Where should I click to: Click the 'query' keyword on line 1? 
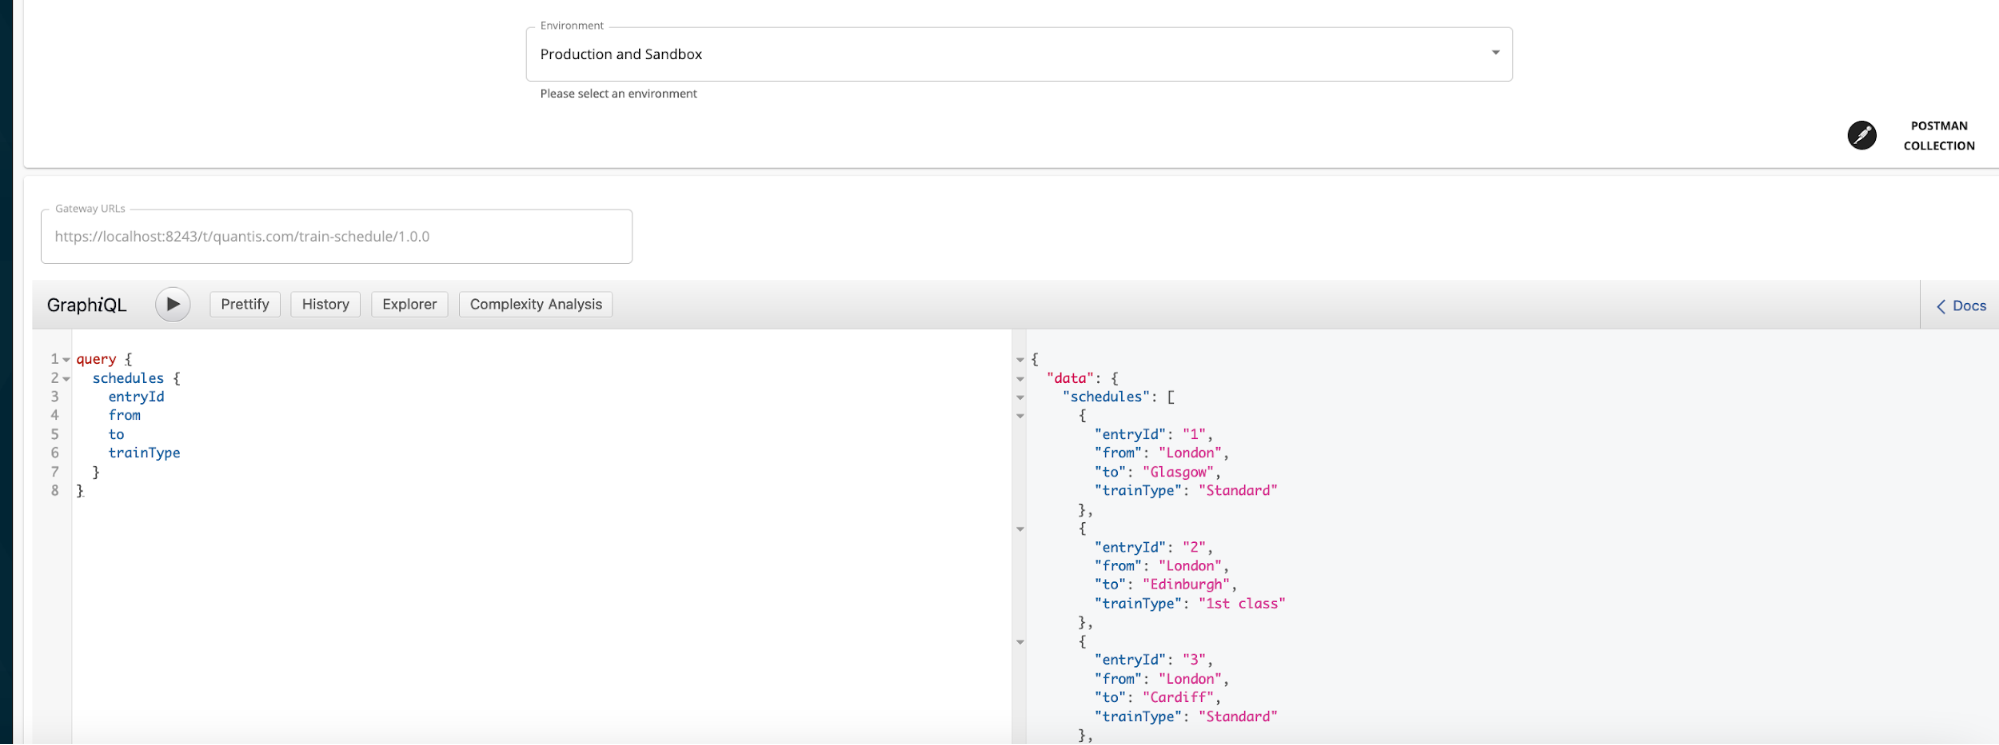pos(96,359)
